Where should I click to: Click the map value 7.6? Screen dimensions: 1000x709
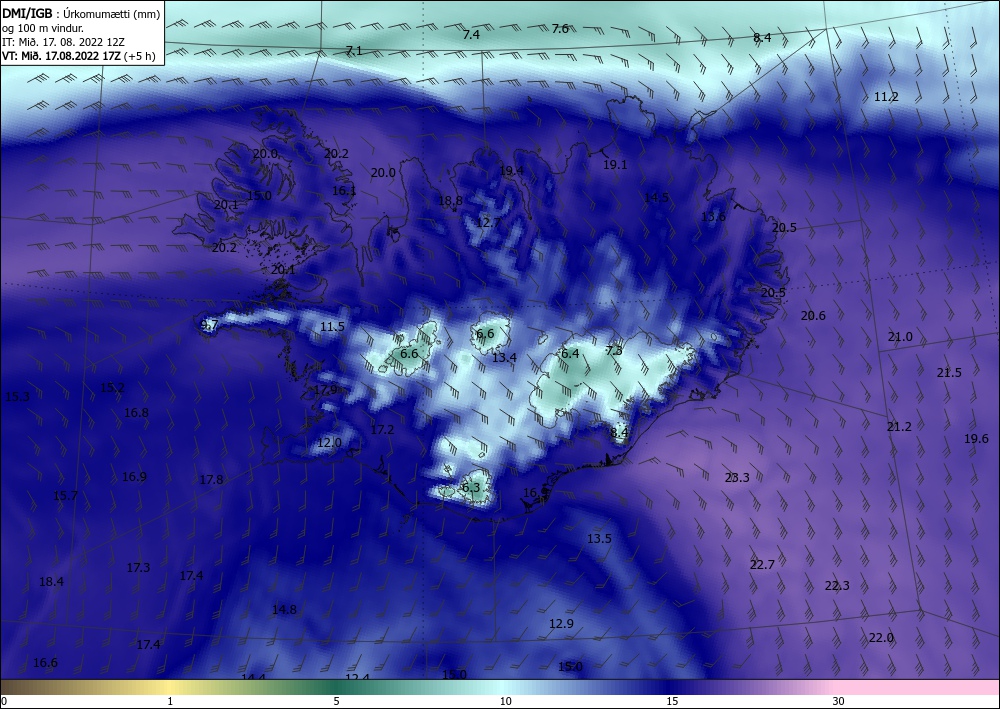click(x=560, y=29)
